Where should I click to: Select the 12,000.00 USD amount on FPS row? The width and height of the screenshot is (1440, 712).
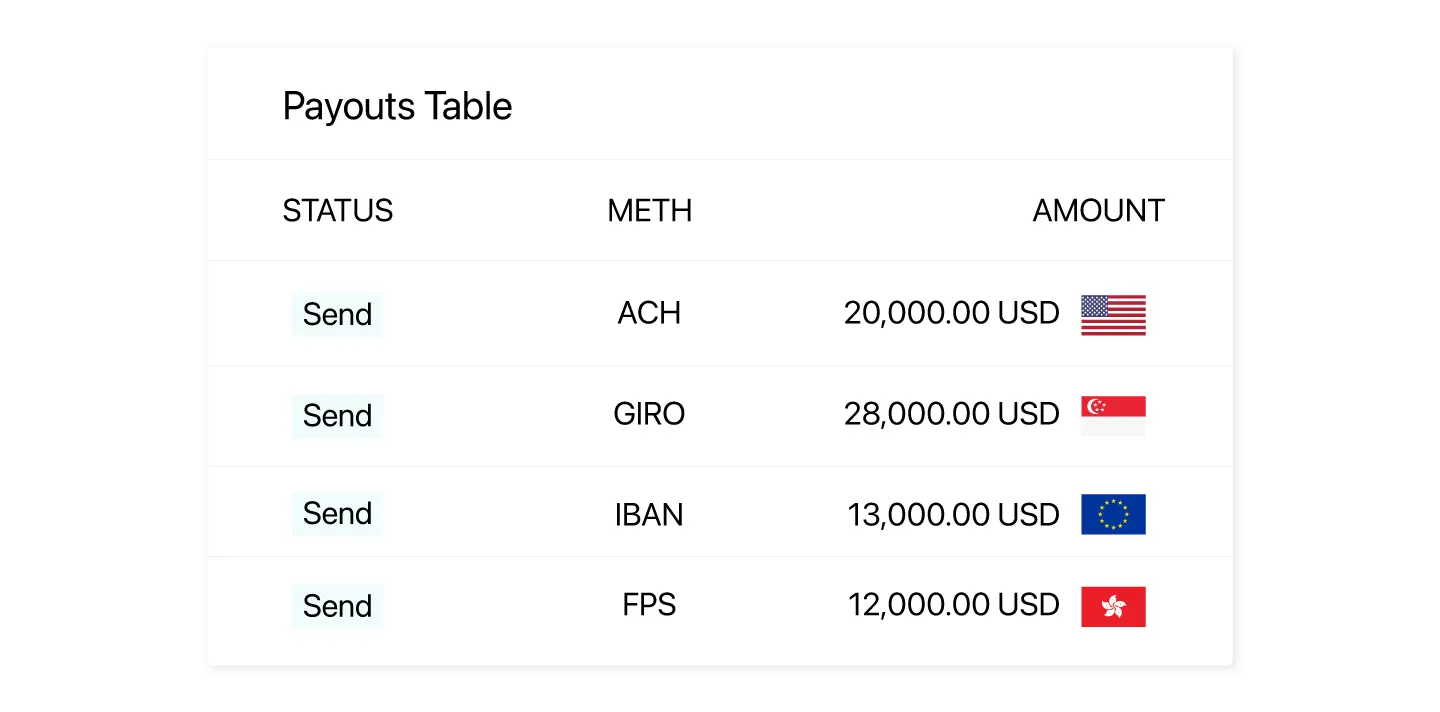pyautogui.click(x=951, y=605)
